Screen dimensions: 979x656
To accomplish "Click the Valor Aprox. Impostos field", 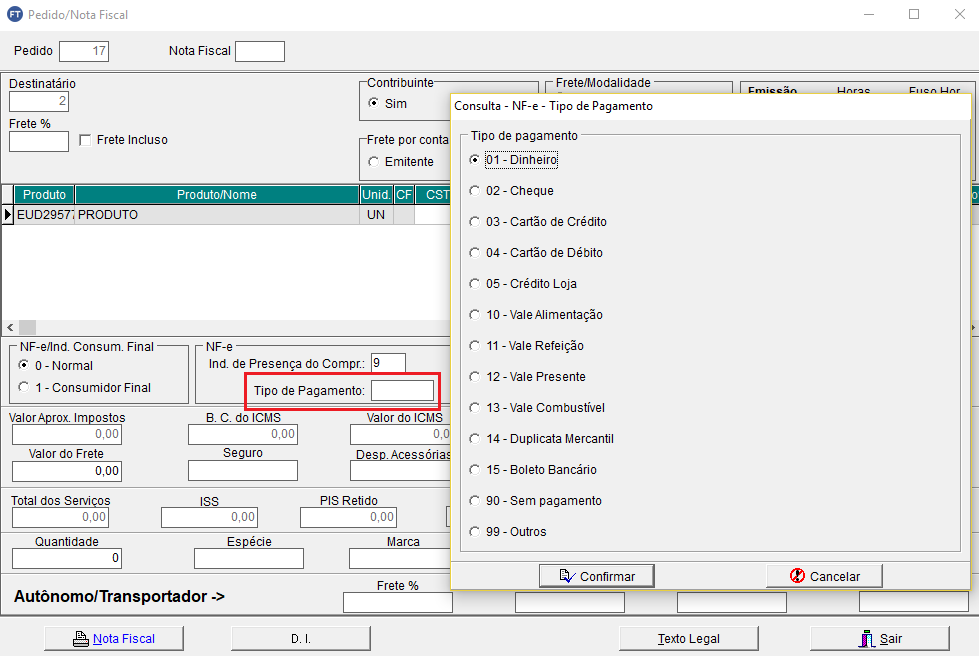I will pos(67,434).
